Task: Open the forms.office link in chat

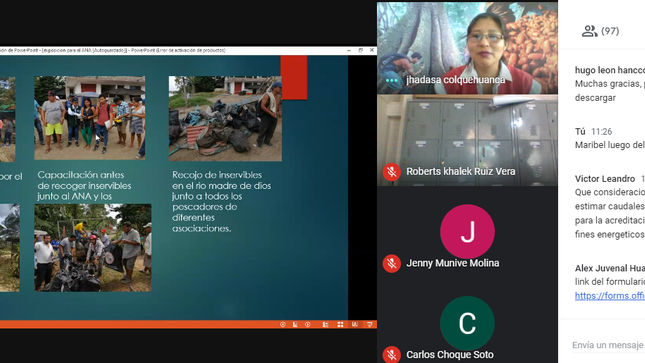Action: (x=610, y=296)
